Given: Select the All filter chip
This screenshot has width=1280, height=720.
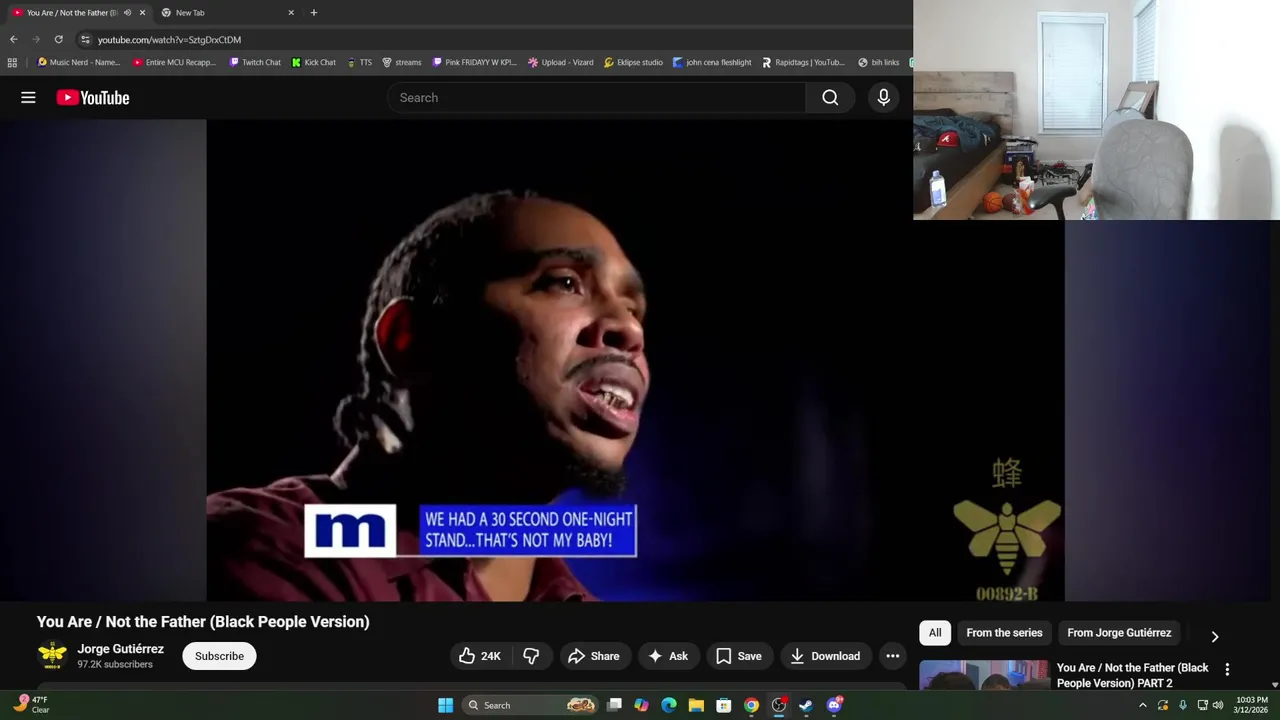Looking at the screenshot, I should 935,632.
